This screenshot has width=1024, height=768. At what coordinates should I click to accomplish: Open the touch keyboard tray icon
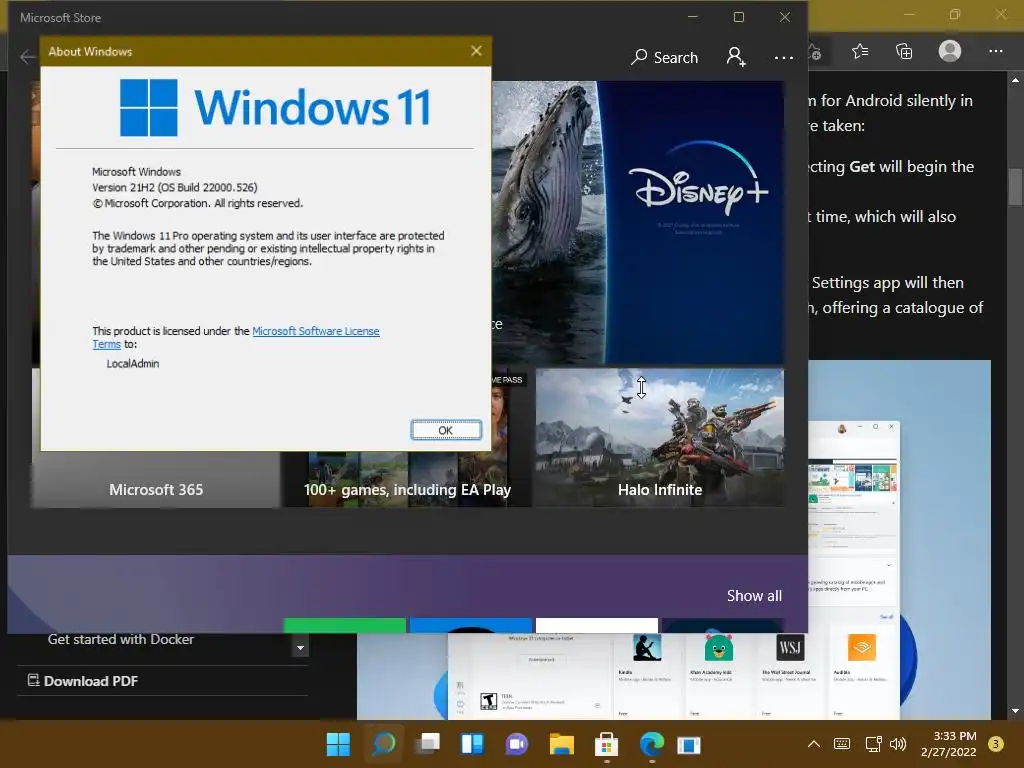pos(842,744)
